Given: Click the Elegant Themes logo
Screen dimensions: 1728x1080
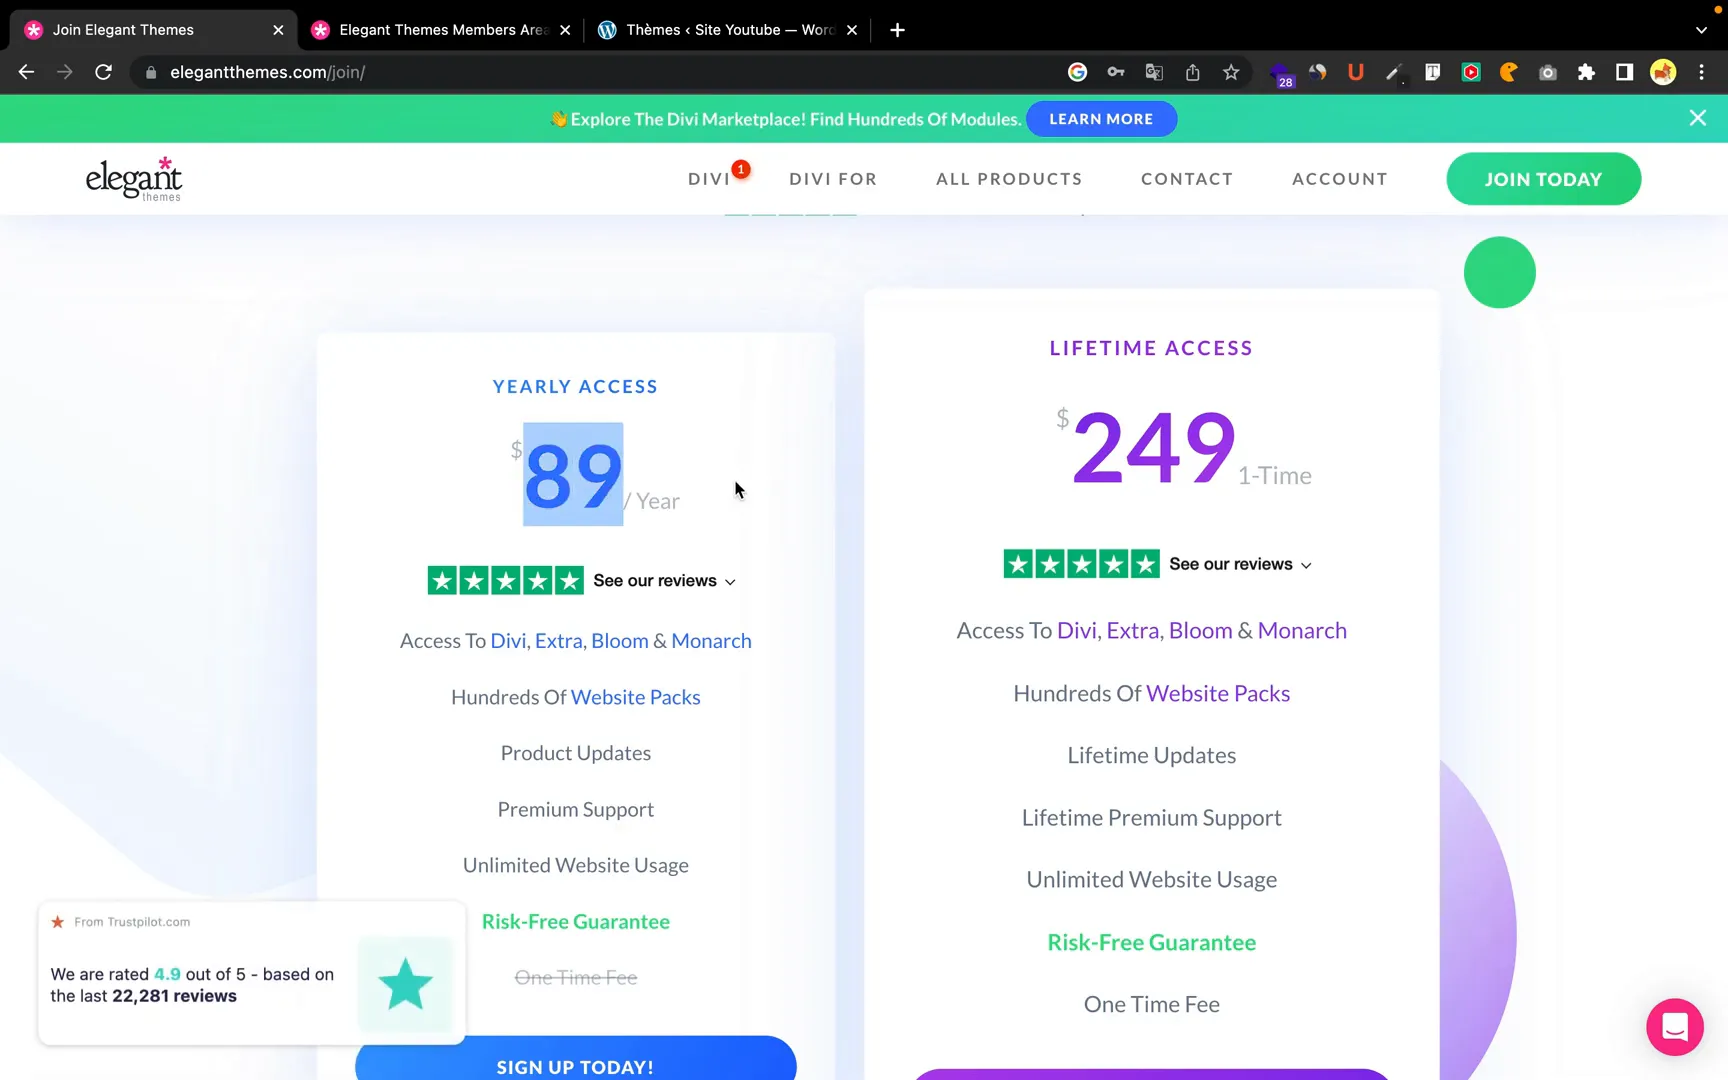Looking at the screenshot, I should point(134,179).
